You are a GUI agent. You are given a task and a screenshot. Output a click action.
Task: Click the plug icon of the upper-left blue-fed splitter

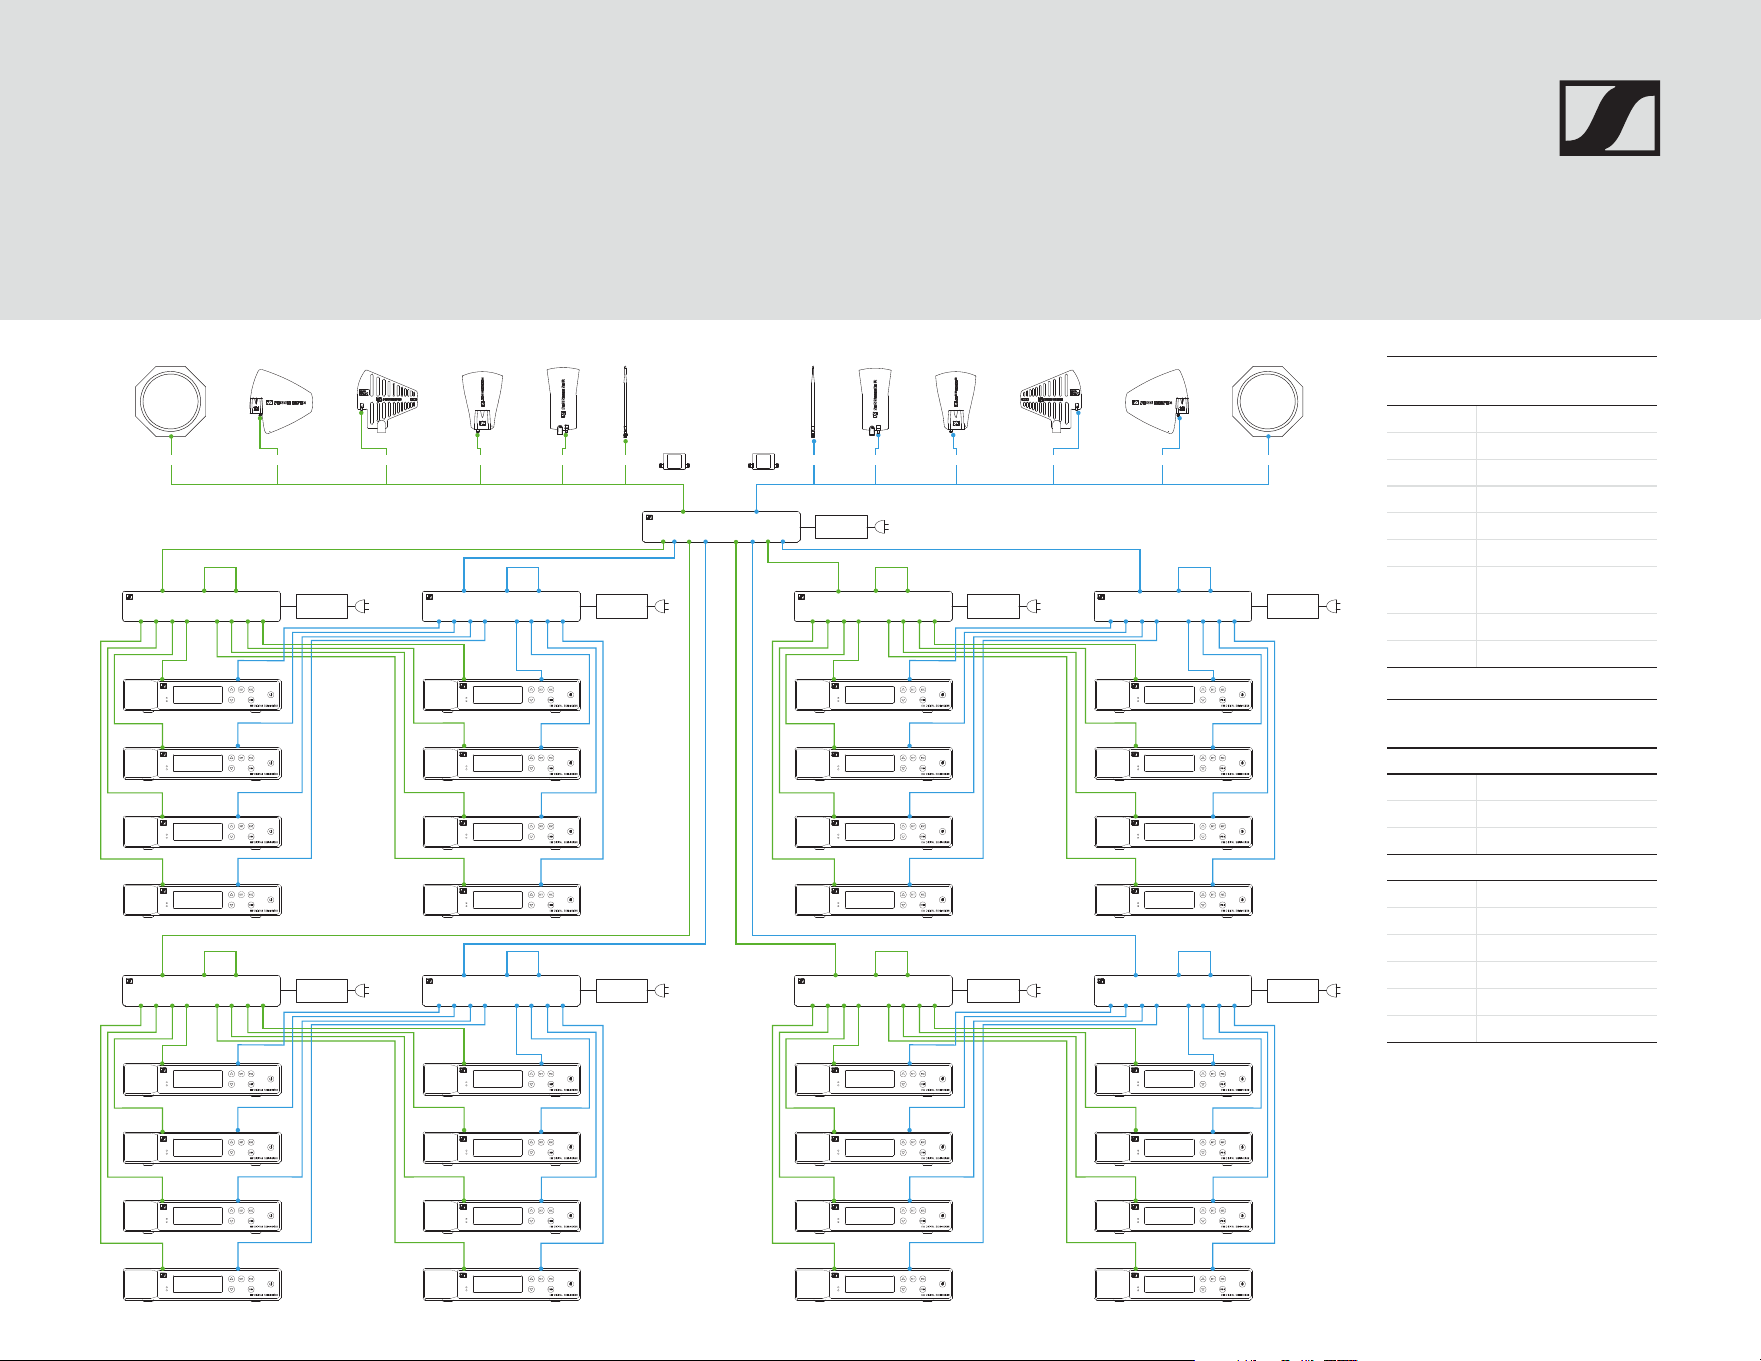tap(663, 606)
